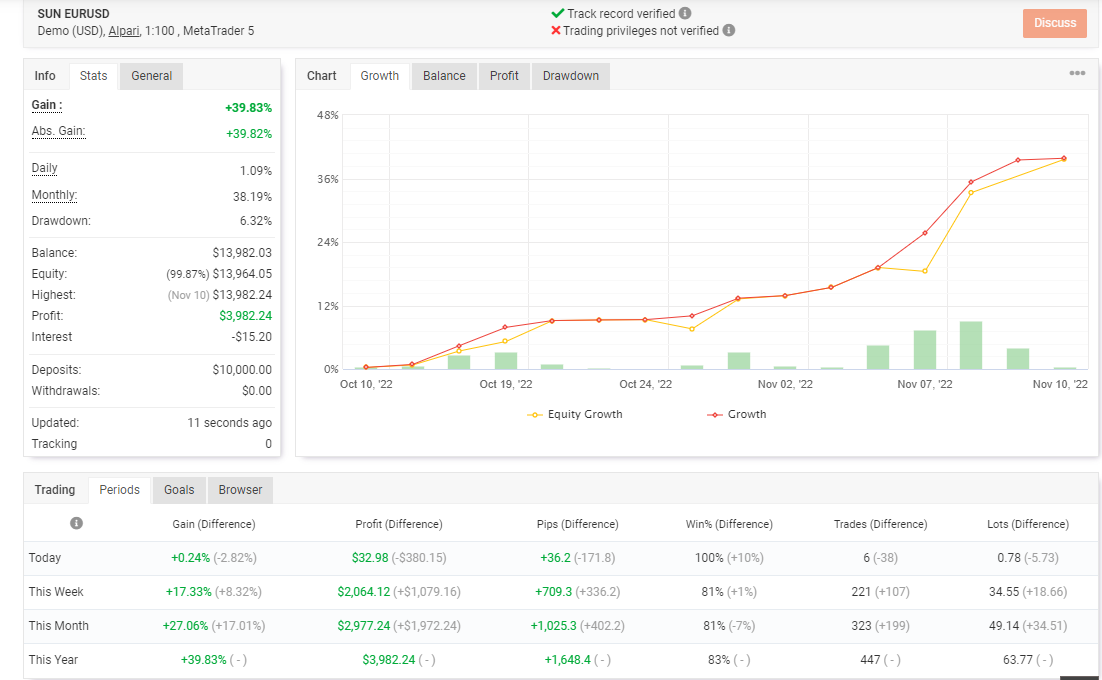
Task: Click This Year trades count 447
Action: tap(870, 660)
